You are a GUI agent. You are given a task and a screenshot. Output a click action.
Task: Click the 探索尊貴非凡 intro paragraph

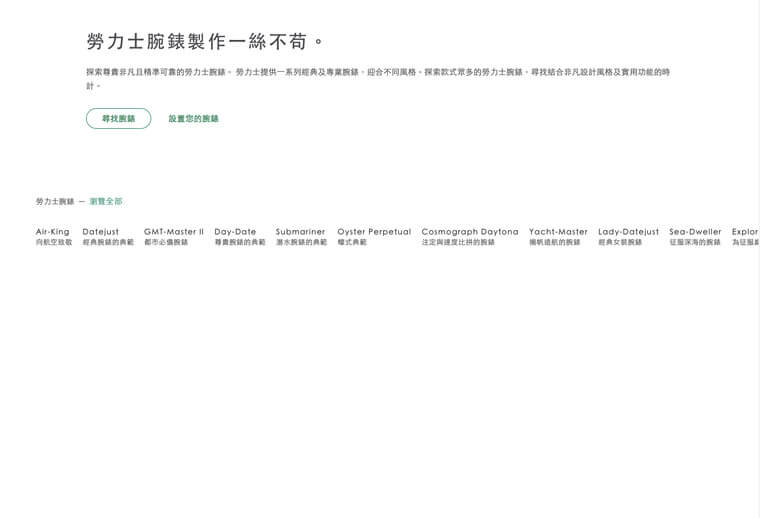pyautogui.click(x=378, y=73)
